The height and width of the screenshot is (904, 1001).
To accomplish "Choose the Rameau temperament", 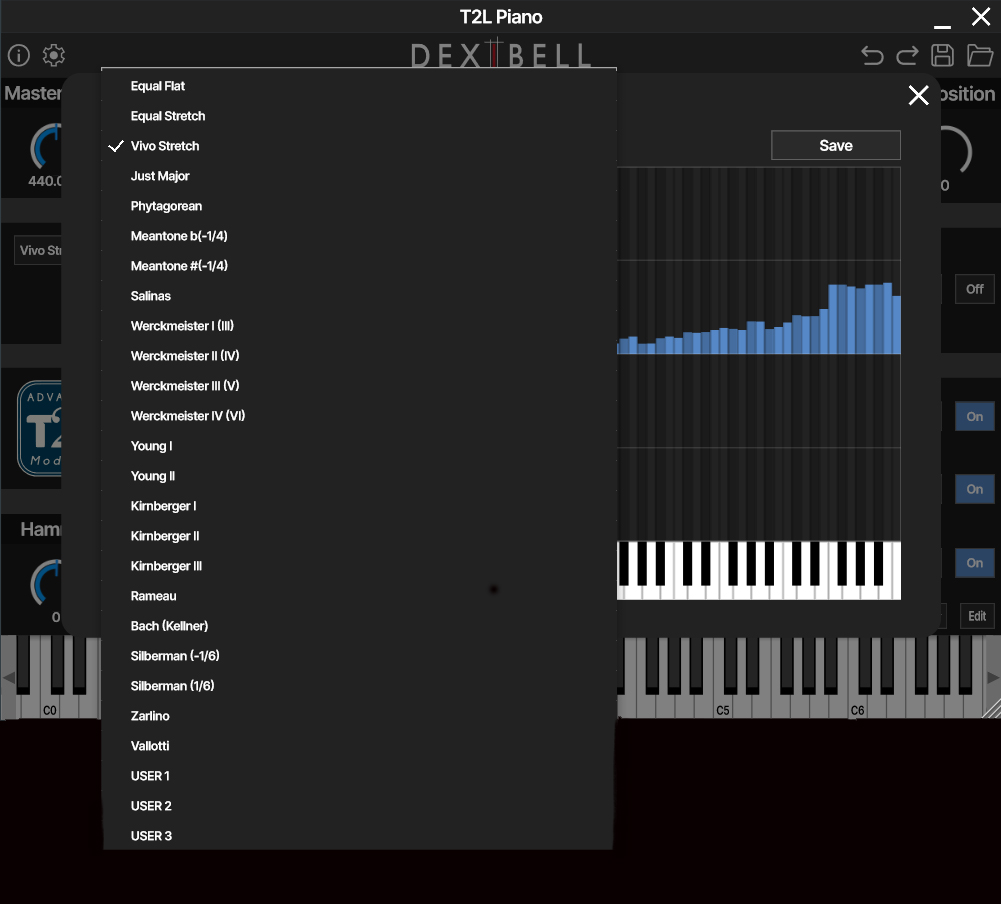I will pos(358,596).
